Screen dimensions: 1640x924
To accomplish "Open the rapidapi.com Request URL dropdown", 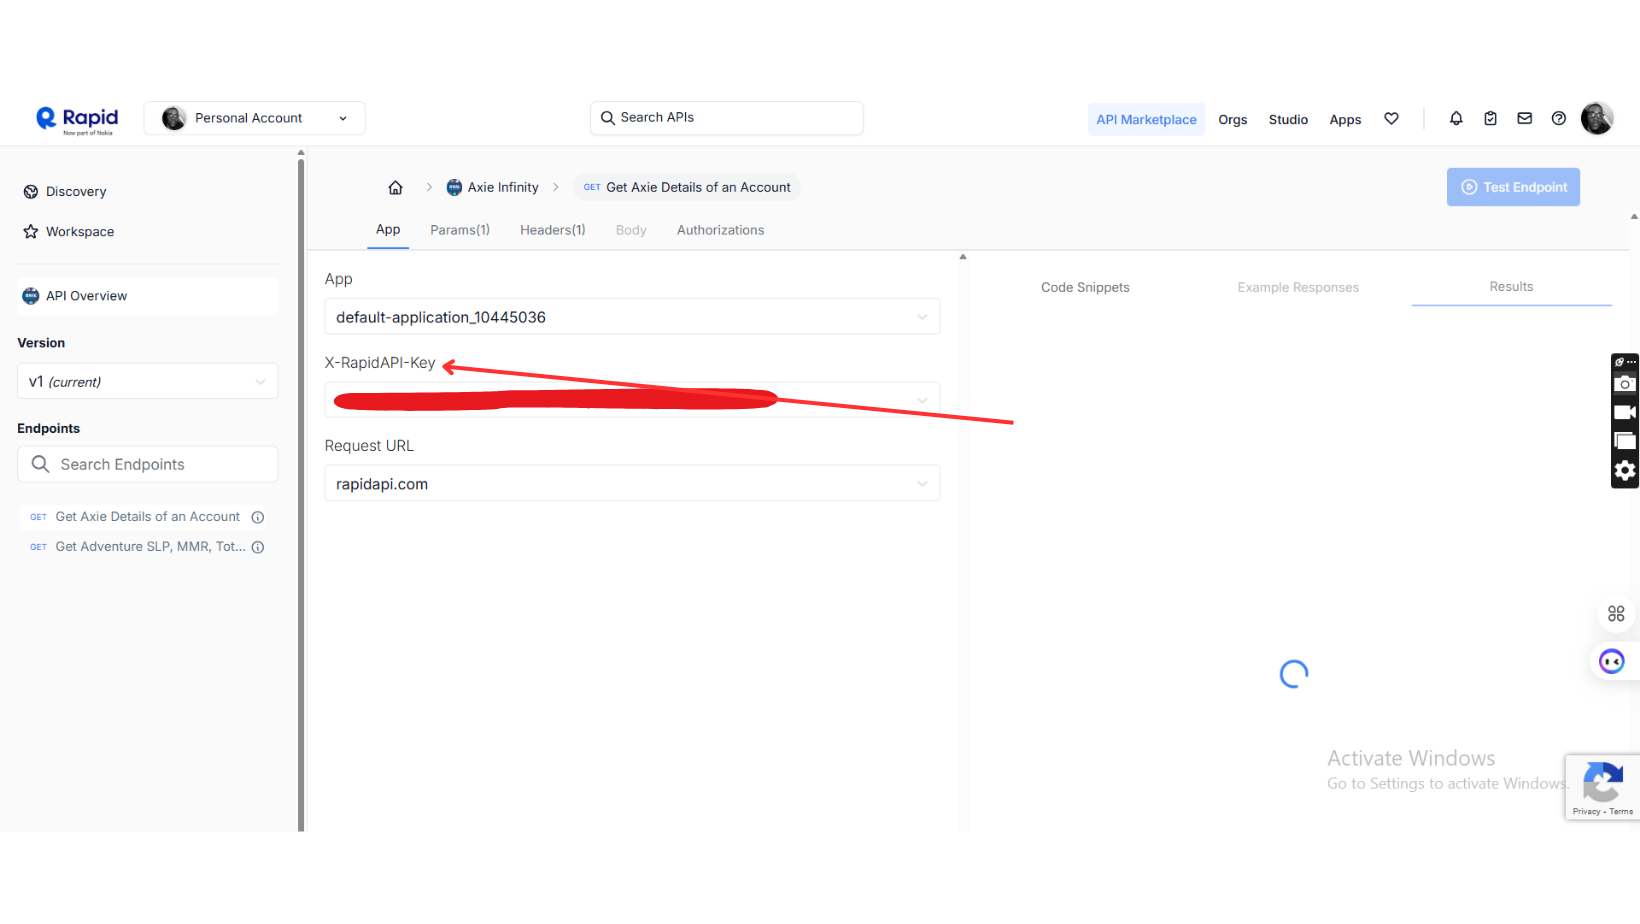I will (632, 483).
